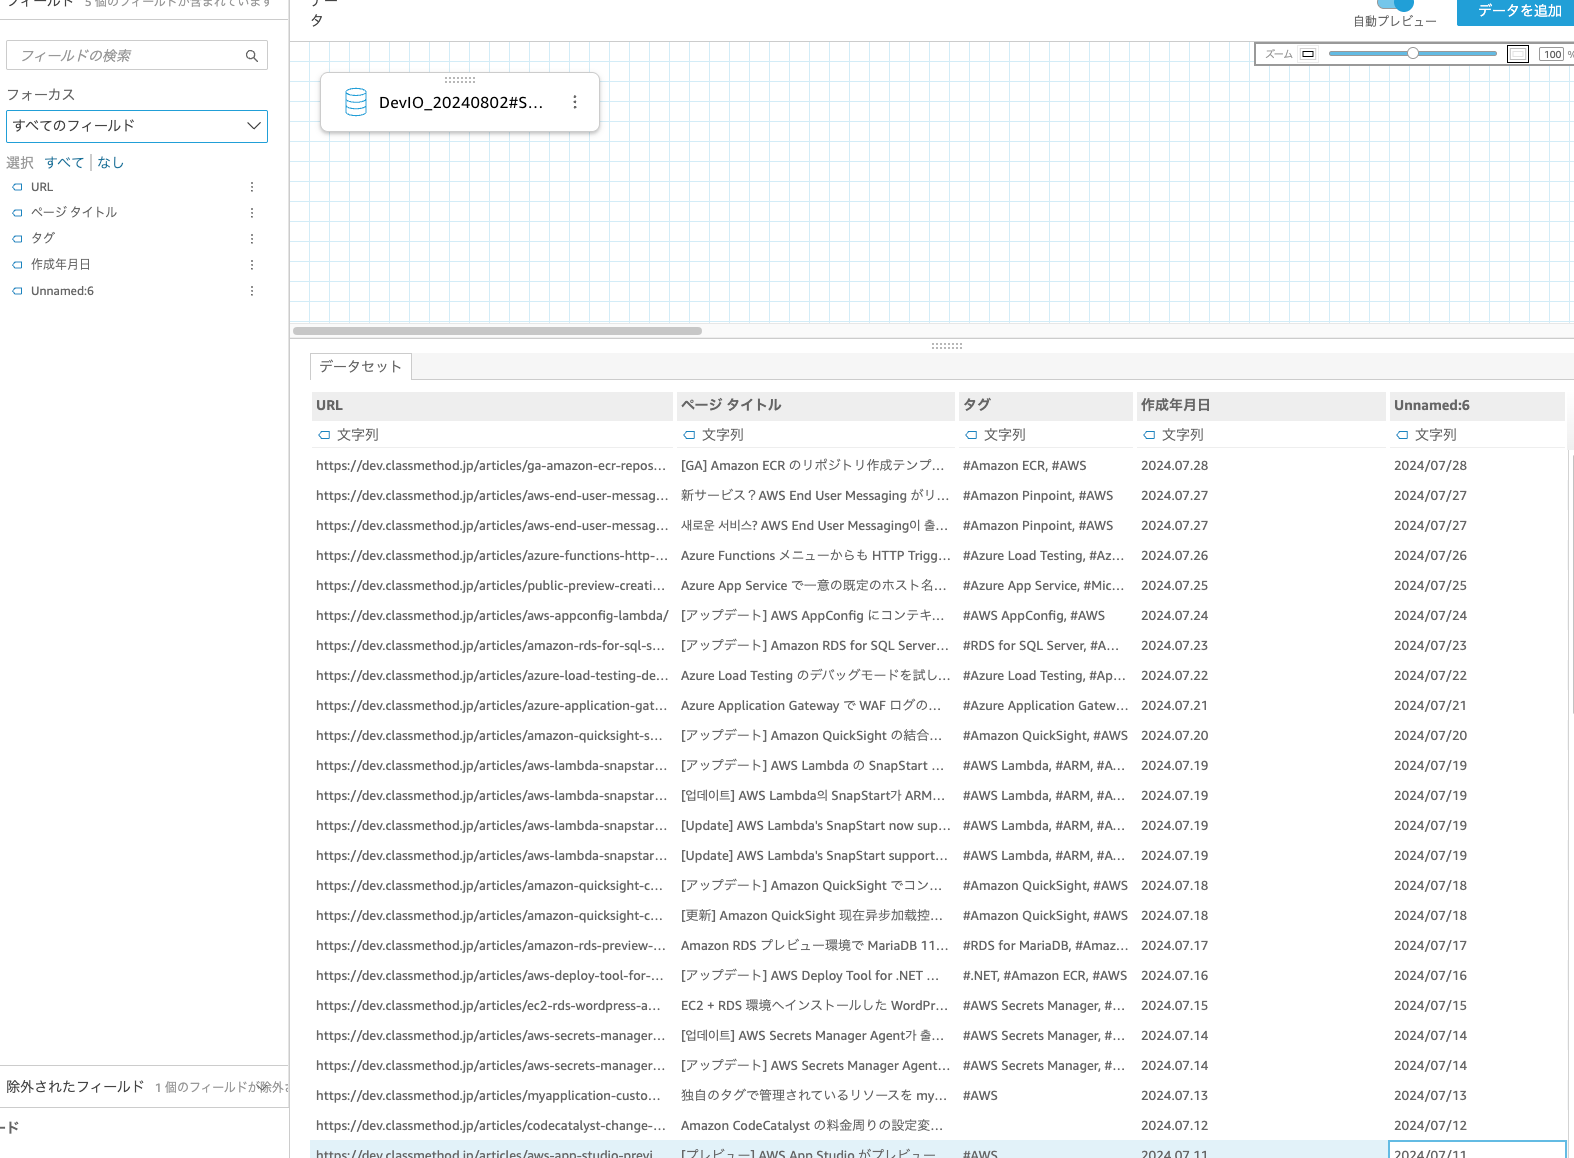Click the zoom percentage box showing 100

pyautogui.click(x=1552, y=54)
